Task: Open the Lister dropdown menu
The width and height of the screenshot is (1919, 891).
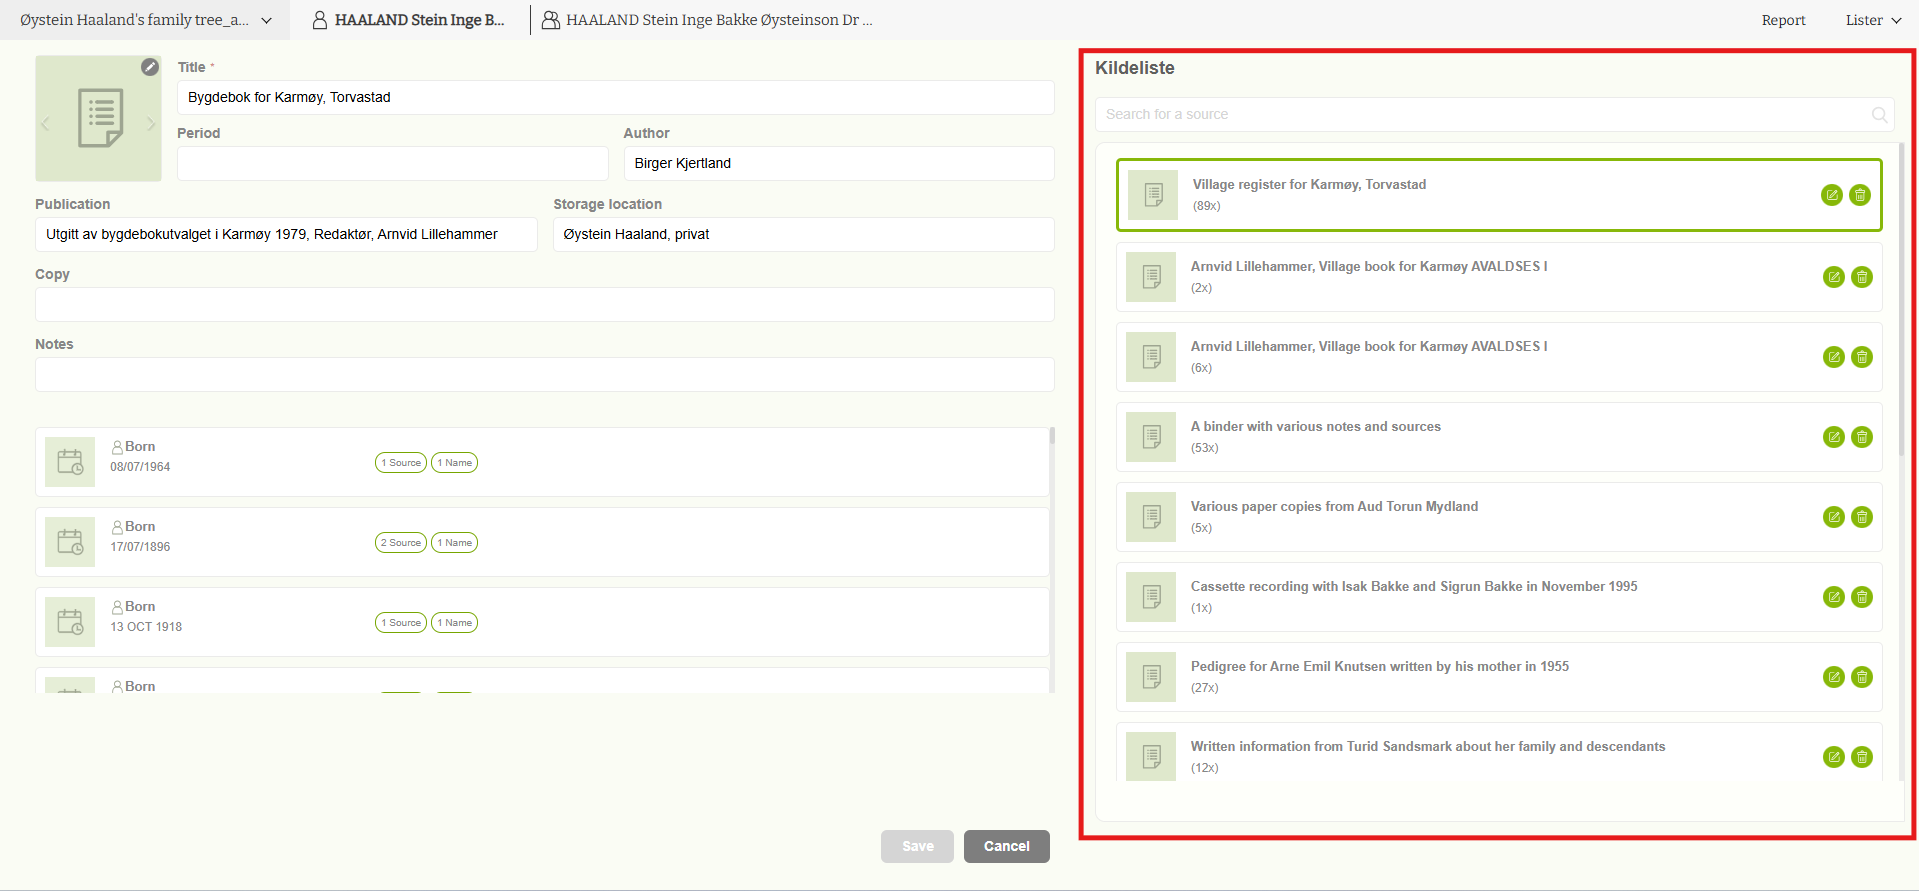Action: point(1872,20)
